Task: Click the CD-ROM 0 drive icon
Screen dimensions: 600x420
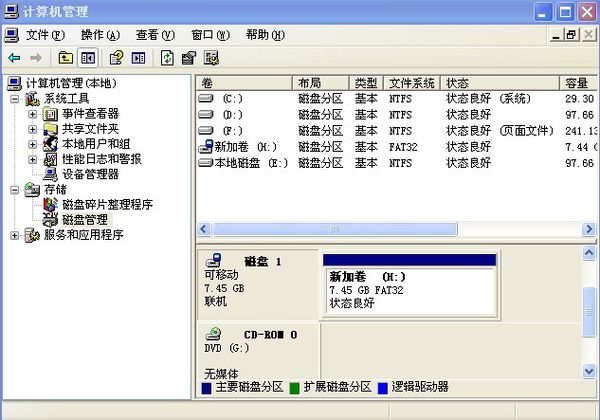Action: pyautogui.click(x=214, y=335)
